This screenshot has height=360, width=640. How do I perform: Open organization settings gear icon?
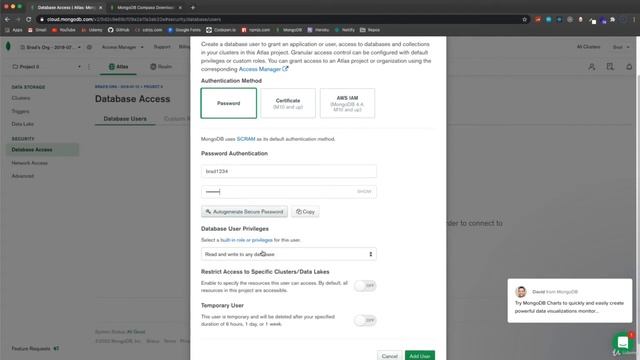pyautogui.click(x=89, y=47)
